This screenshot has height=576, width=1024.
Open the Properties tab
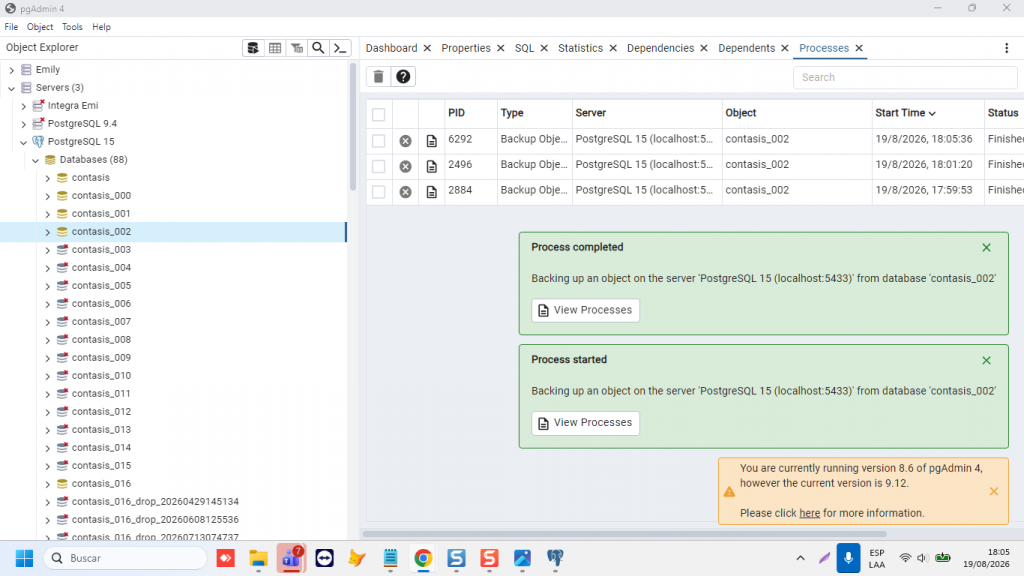point(466,48)
